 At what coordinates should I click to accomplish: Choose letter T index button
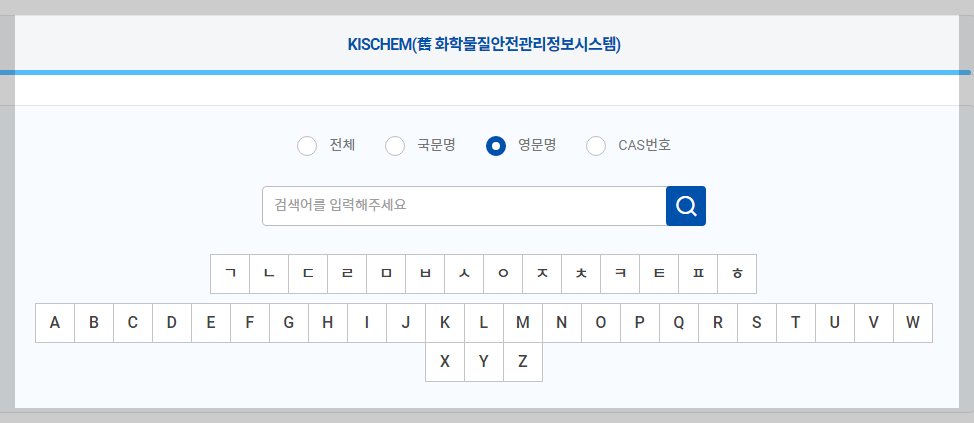coord(796,323)
